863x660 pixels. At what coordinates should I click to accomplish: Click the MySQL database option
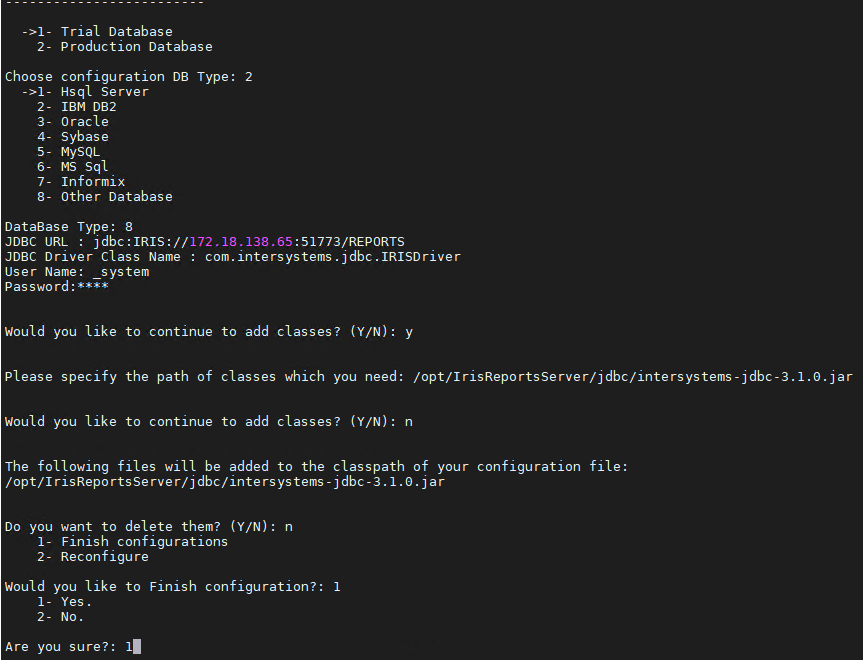coord(80,152)
